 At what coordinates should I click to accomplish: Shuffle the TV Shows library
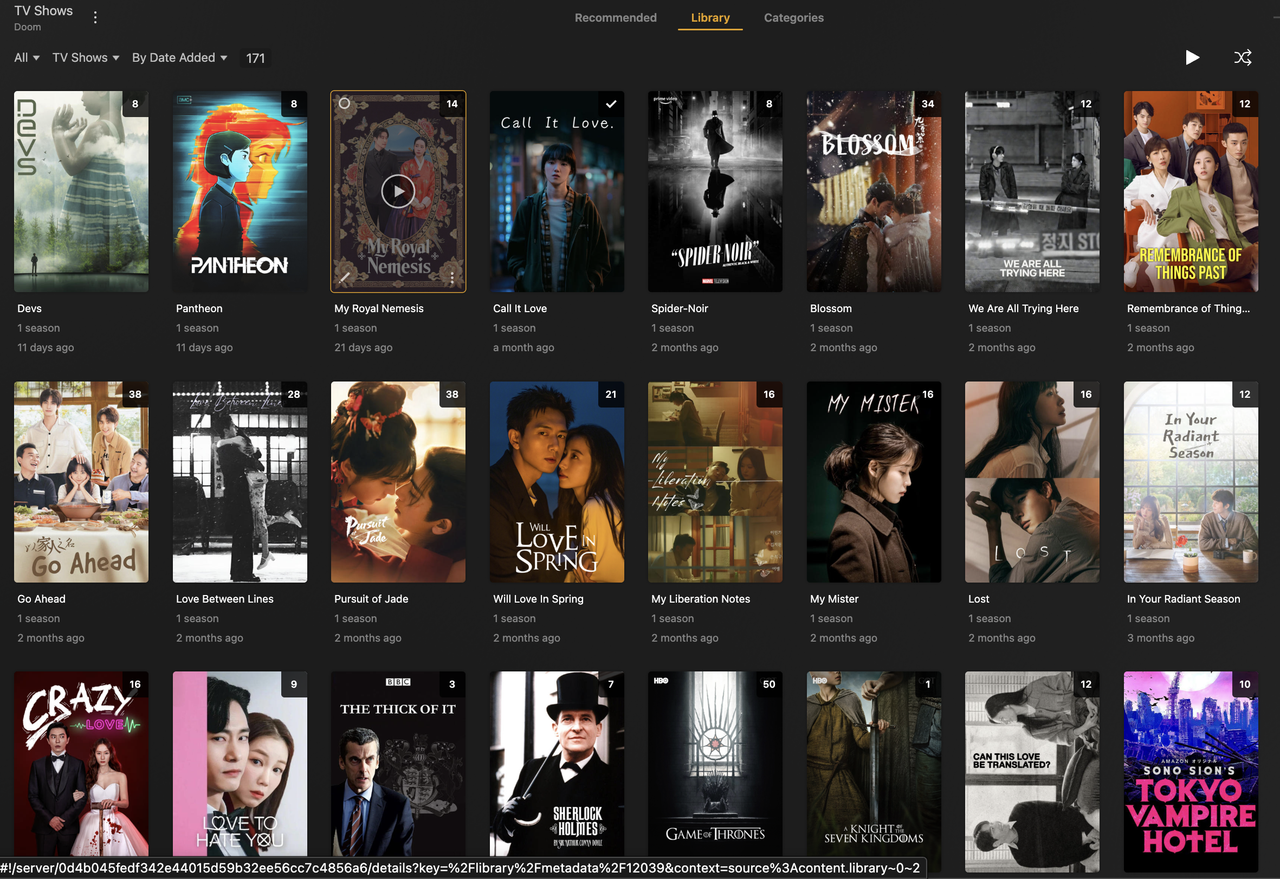click(1243, 58)
